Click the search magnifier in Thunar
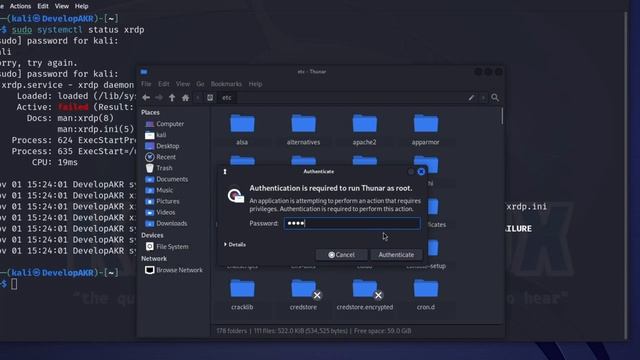 [495, 98]
